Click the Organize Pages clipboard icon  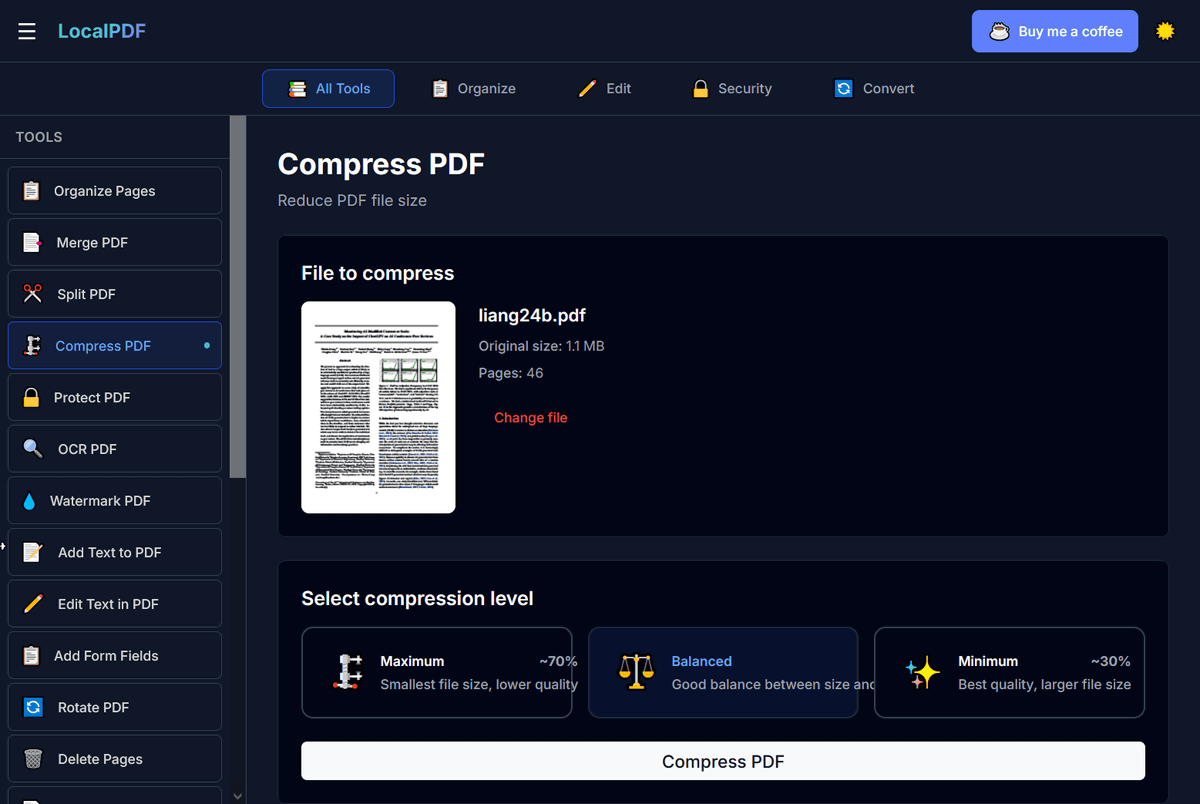tap(32, 191)
